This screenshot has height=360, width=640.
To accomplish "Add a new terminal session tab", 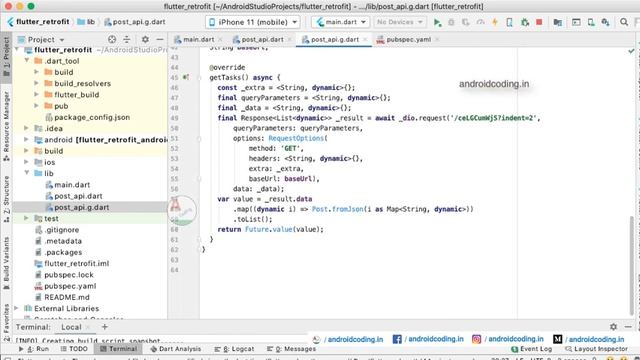I will click(104, 327).
